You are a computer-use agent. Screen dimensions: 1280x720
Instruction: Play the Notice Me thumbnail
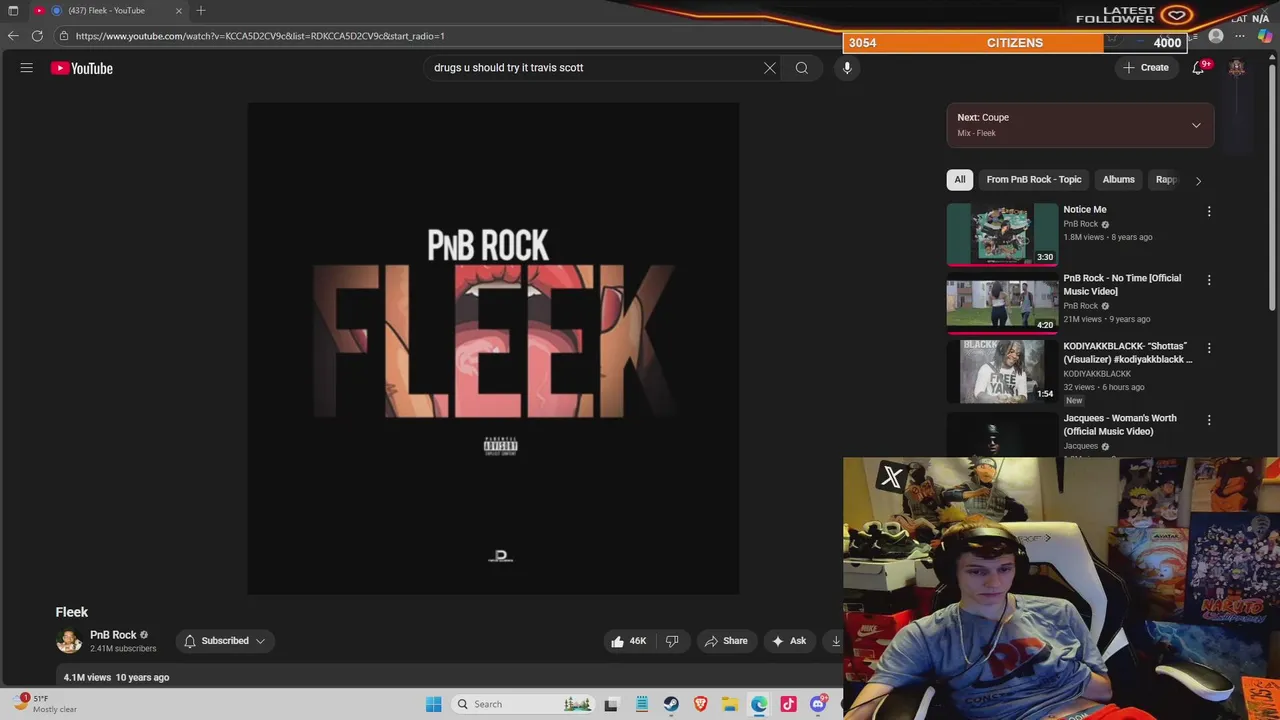pos(1002,234)
